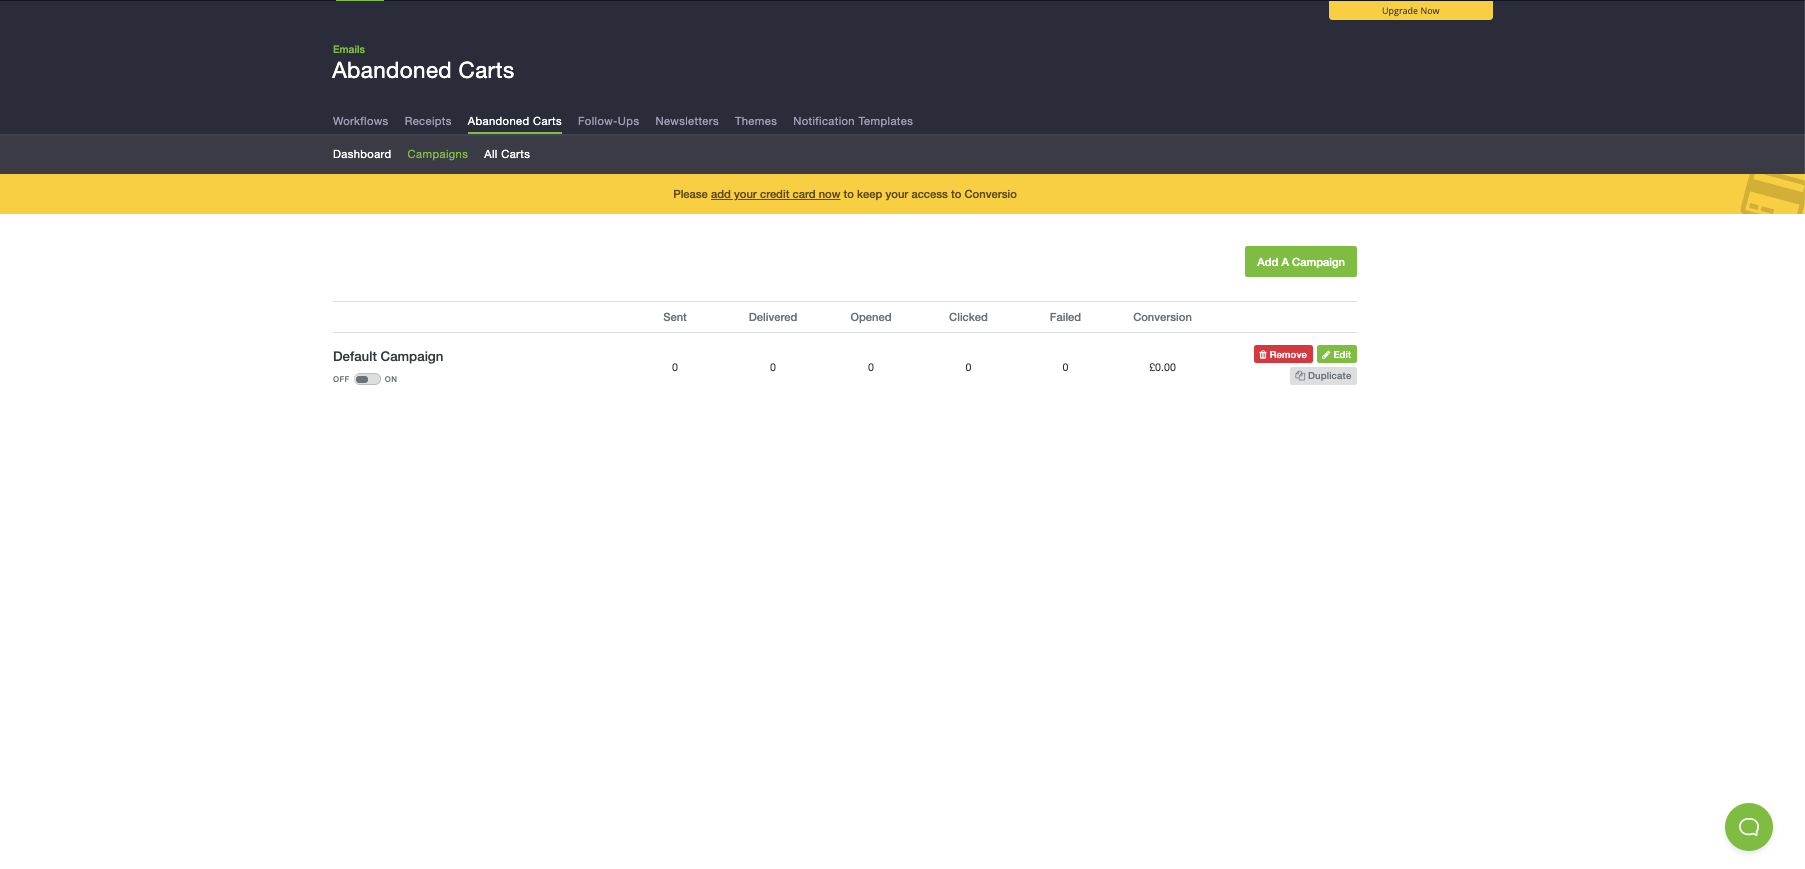Click the Remove button for Default Campaign
1805x869 pixels.
point(1283,354)
